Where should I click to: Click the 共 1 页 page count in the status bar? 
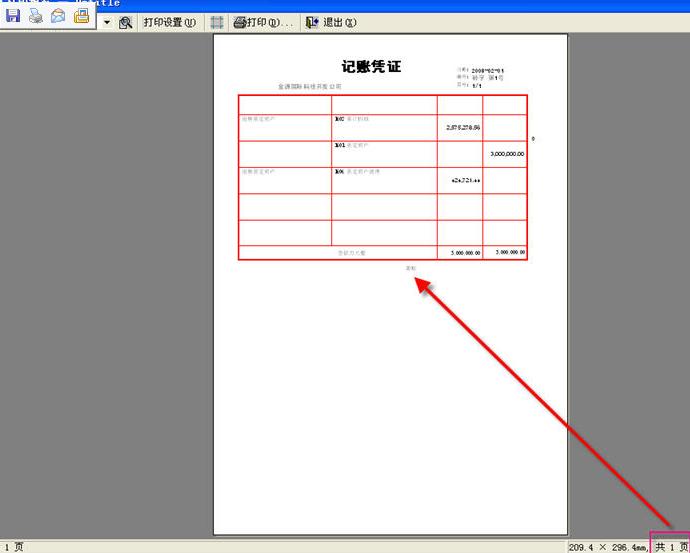pos(671,547)
